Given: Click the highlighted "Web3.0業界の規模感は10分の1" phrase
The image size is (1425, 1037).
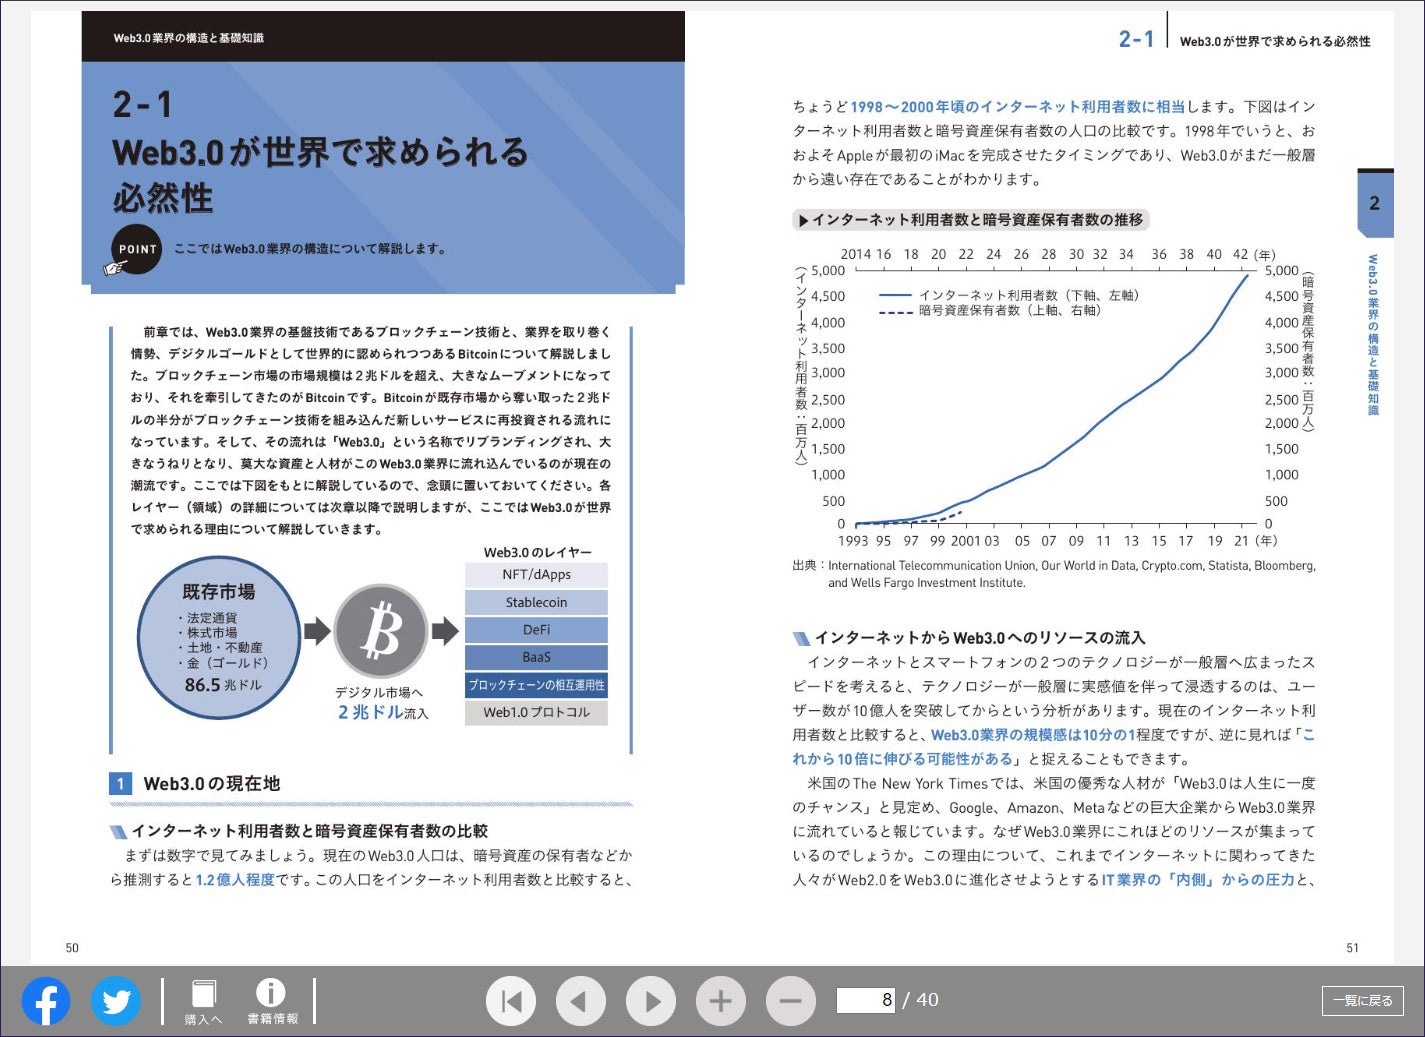Looking at the screenshot, I should tap(1033, 735).
